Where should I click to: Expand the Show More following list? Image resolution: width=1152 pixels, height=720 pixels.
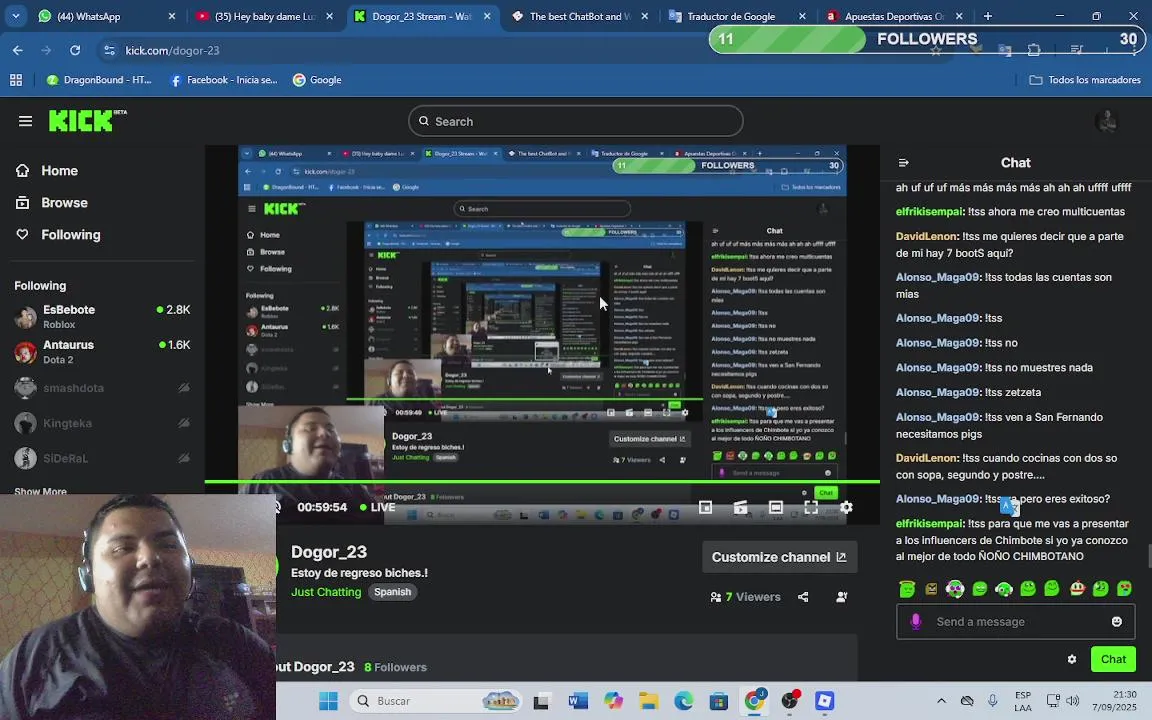click(40, 492)
